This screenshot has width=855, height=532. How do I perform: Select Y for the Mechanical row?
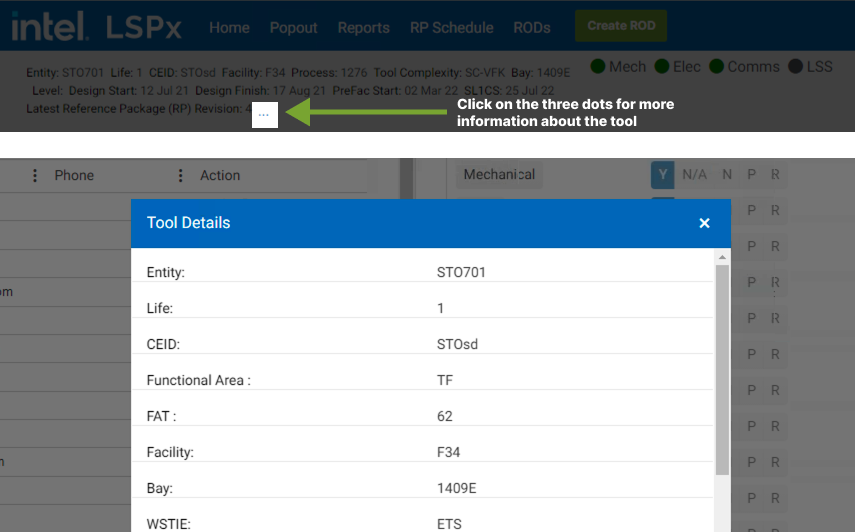tap(662, 175)
